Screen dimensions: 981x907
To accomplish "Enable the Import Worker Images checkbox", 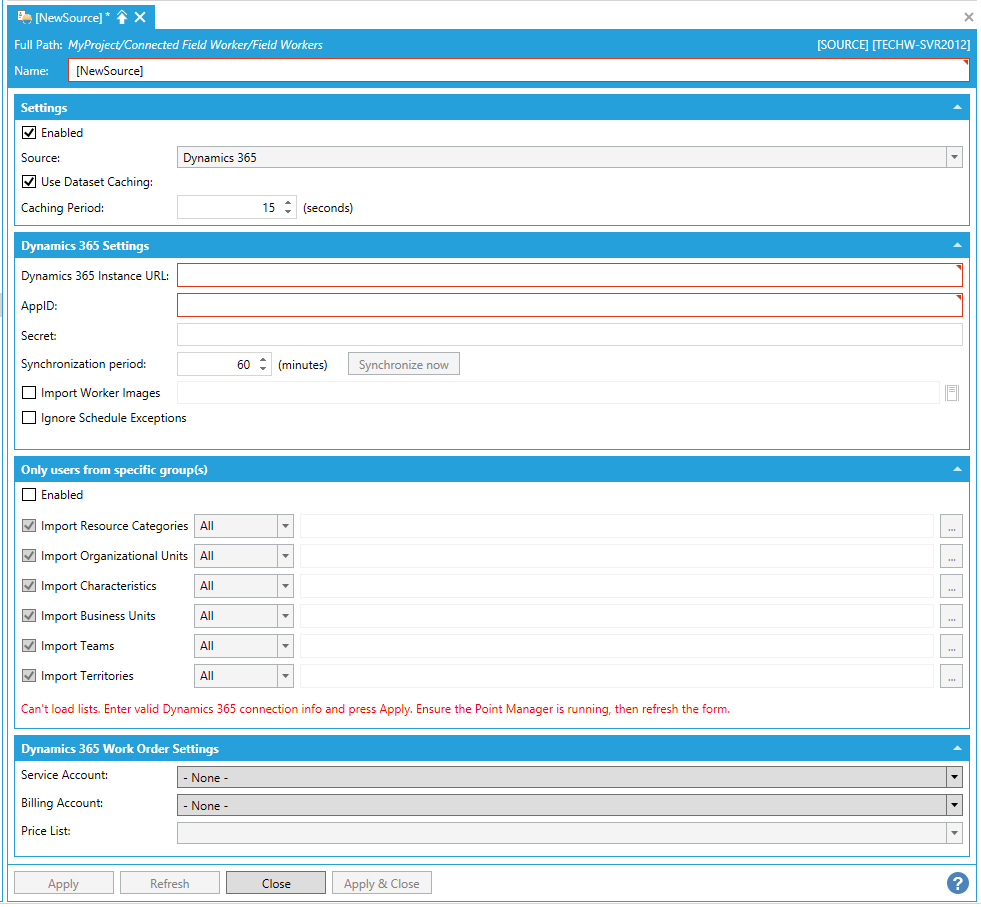I will pyautogui.click(x=29, y=393).
